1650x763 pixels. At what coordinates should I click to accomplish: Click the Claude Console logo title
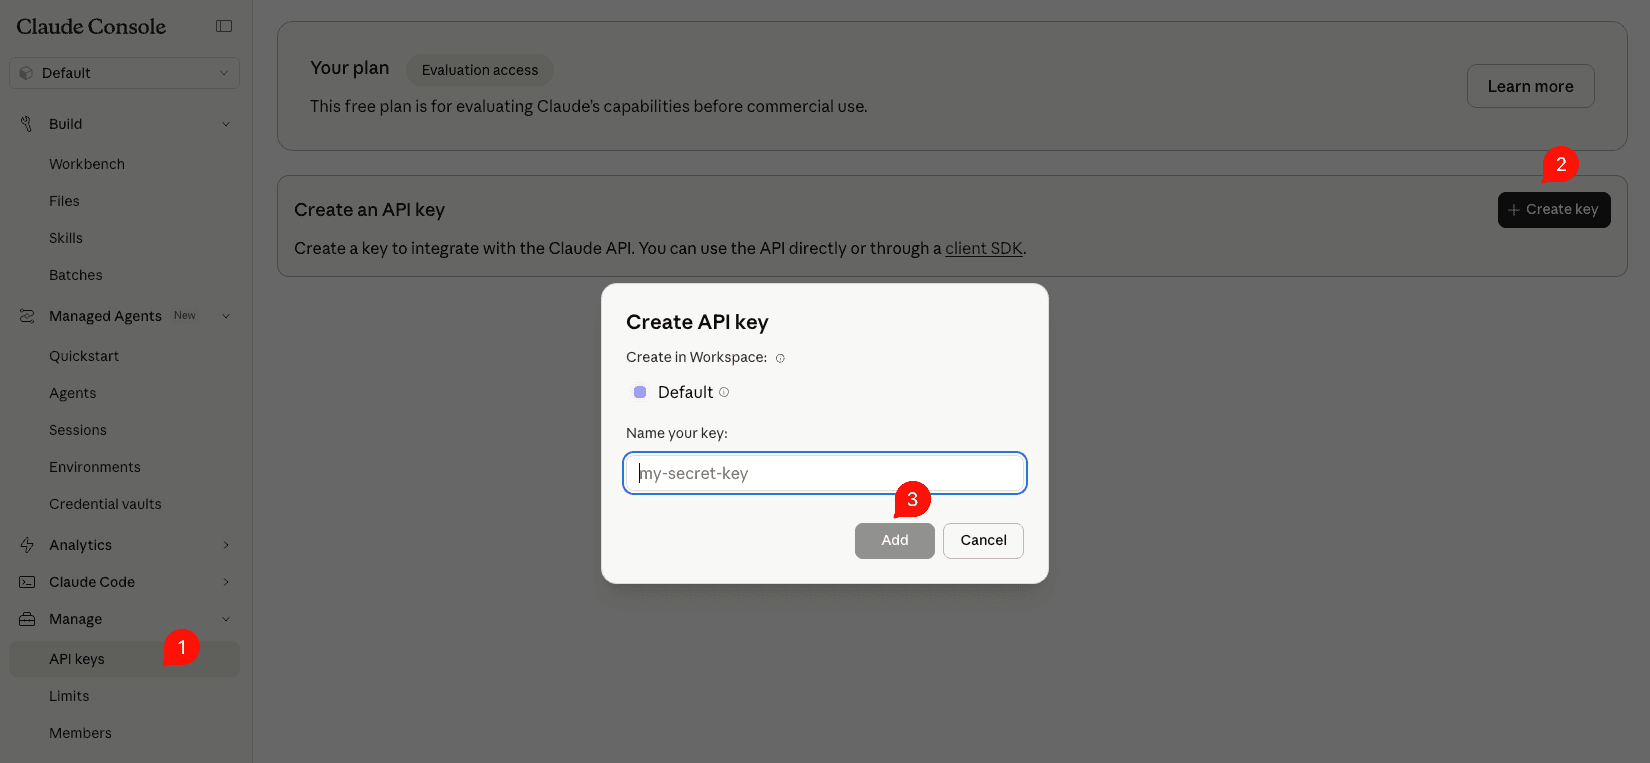(91, 27)
